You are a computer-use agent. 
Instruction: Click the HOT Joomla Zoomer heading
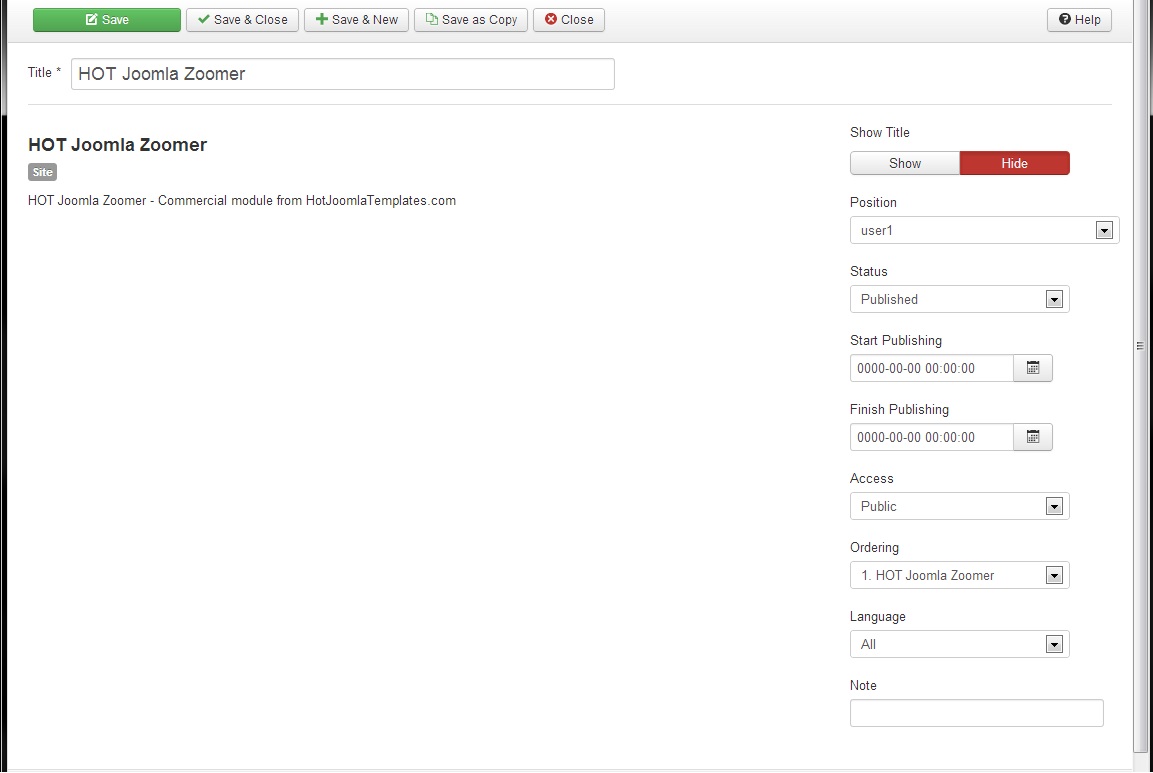point(118,145)
